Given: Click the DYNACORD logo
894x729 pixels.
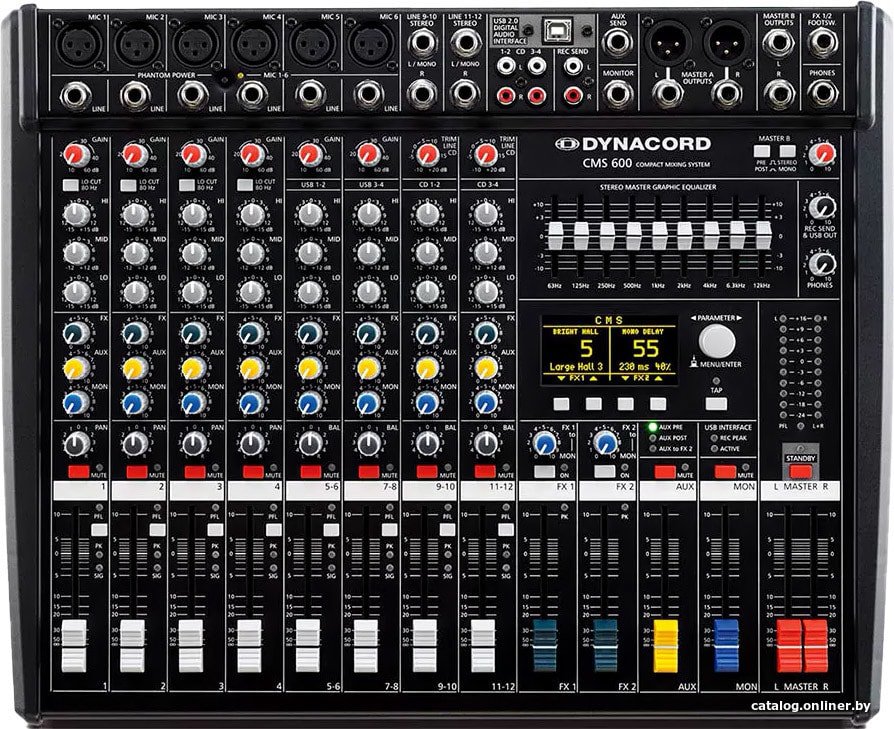Looking at the screenshot, I should (x=633, y=144).
